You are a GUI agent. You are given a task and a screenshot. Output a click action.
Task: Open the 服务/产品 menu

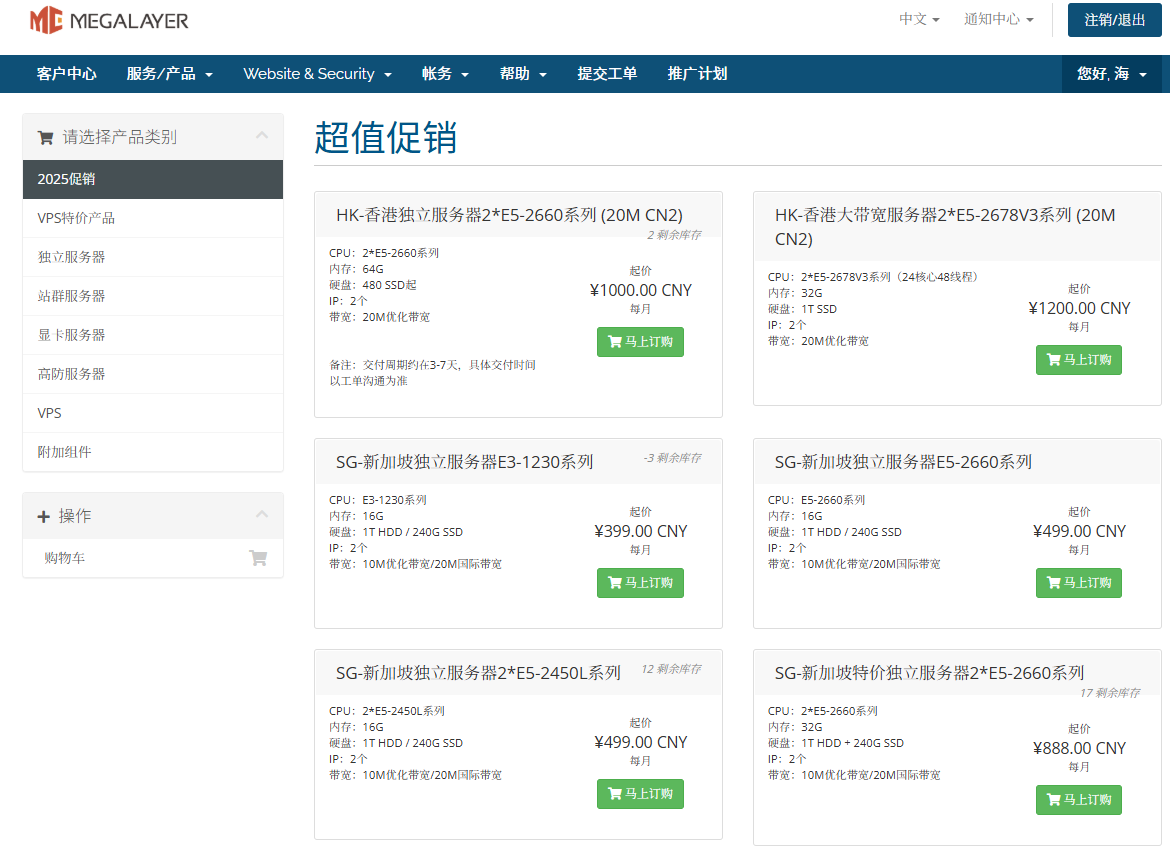[x=169, y=74]
